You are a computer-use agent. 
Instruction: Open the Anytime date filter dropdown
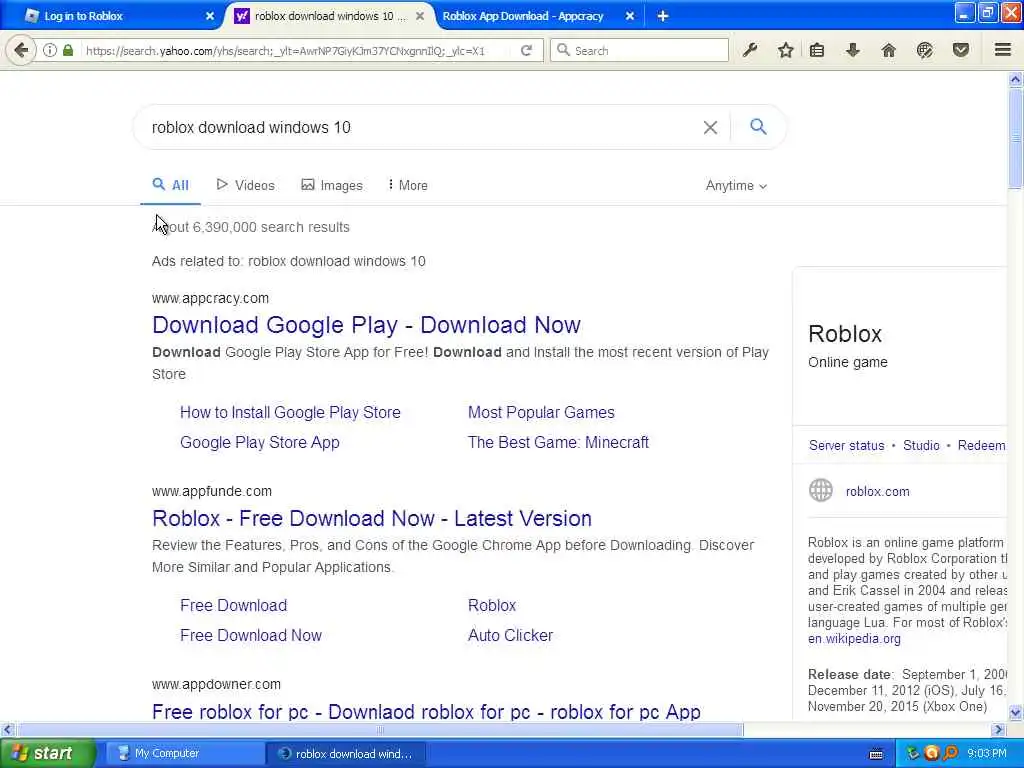click(736, 185)
